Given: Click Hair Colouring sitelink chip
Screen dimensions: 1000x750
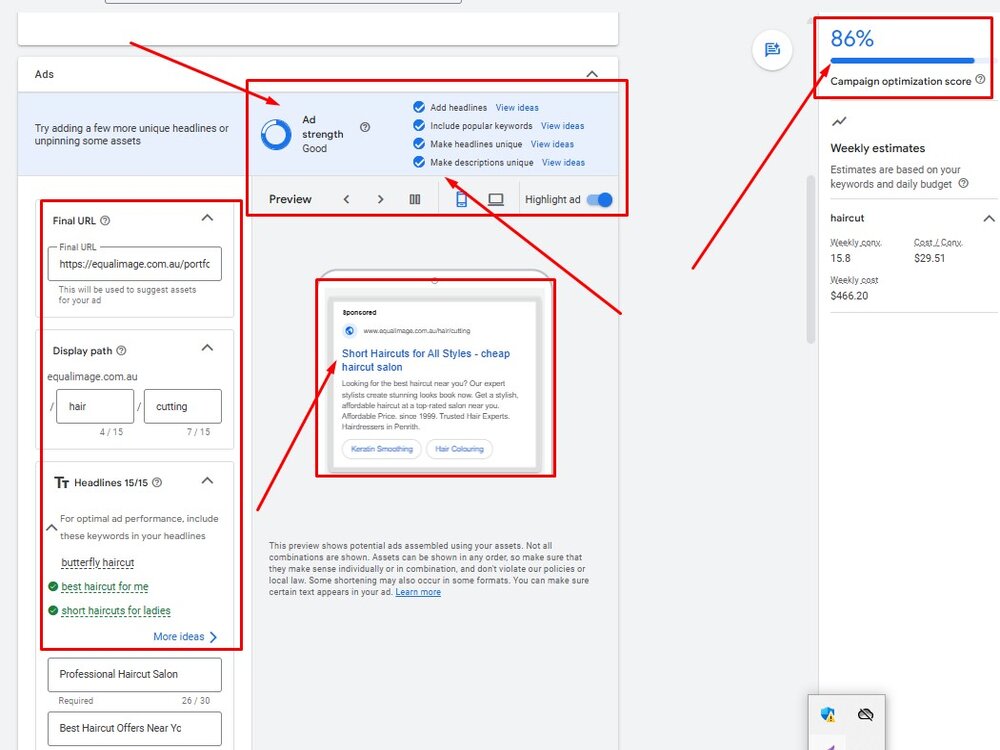Looking at the screenshot, I should [x=459, y=449].
